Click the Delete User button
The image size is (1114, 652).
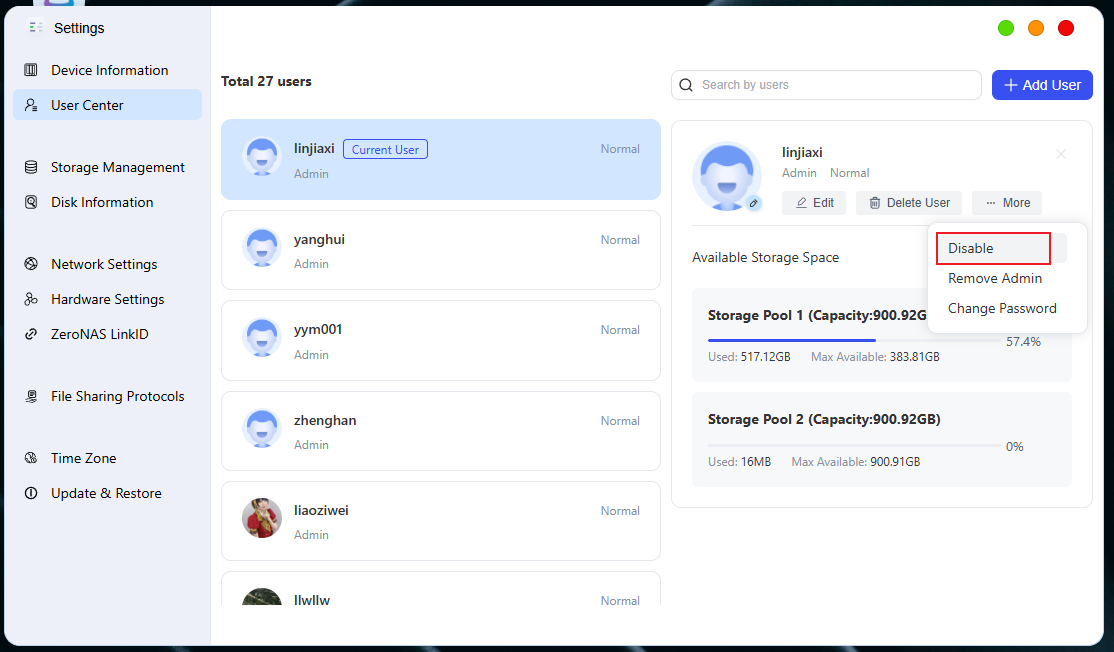coord(909,203)
